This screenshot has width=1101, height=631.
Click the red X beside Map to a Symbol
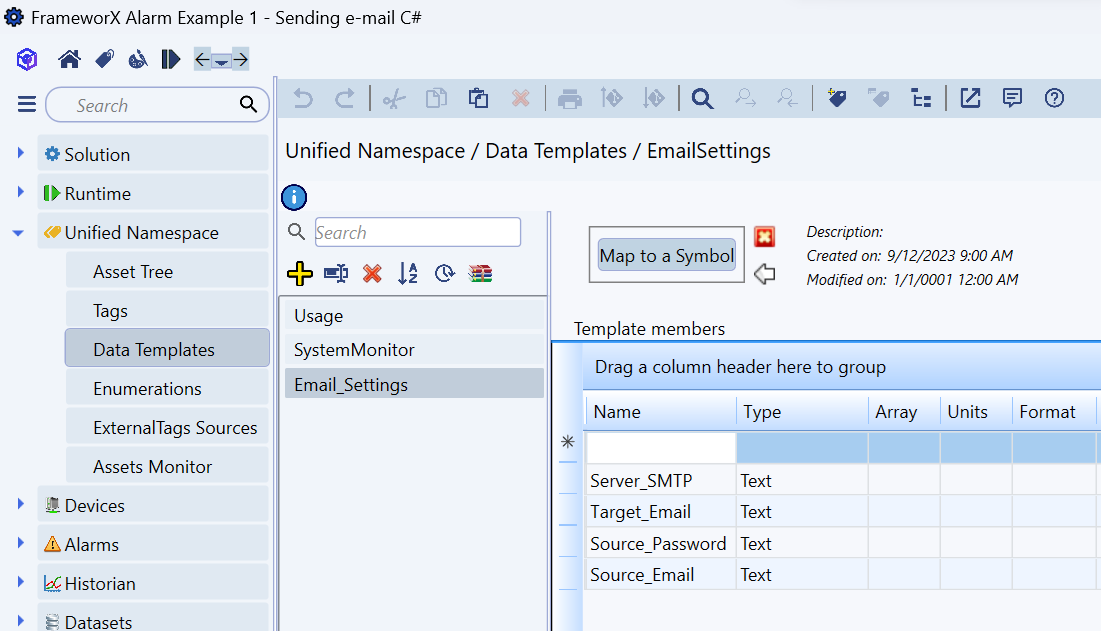pos(764,237)
